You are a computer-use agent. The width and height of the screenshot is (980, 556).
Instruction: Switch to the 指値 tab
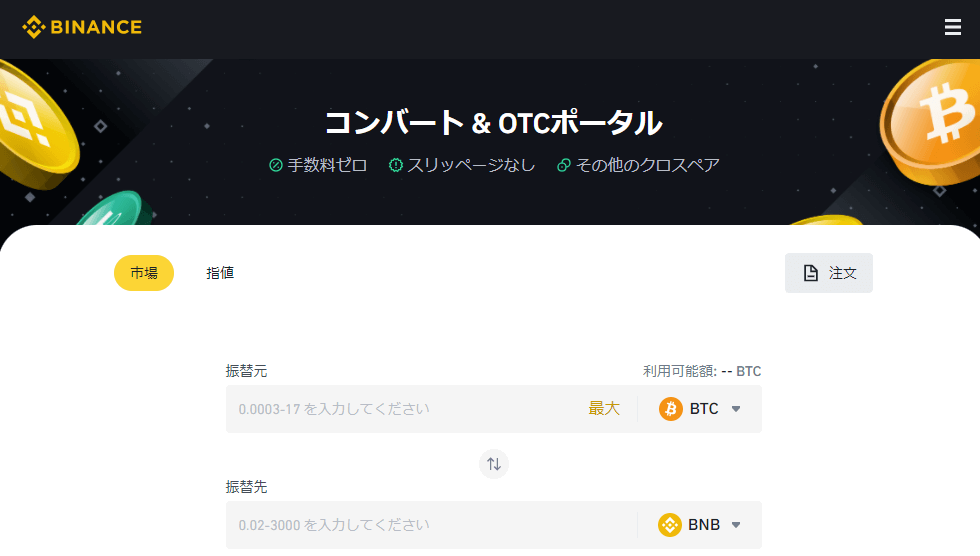(x=220, y=273)
